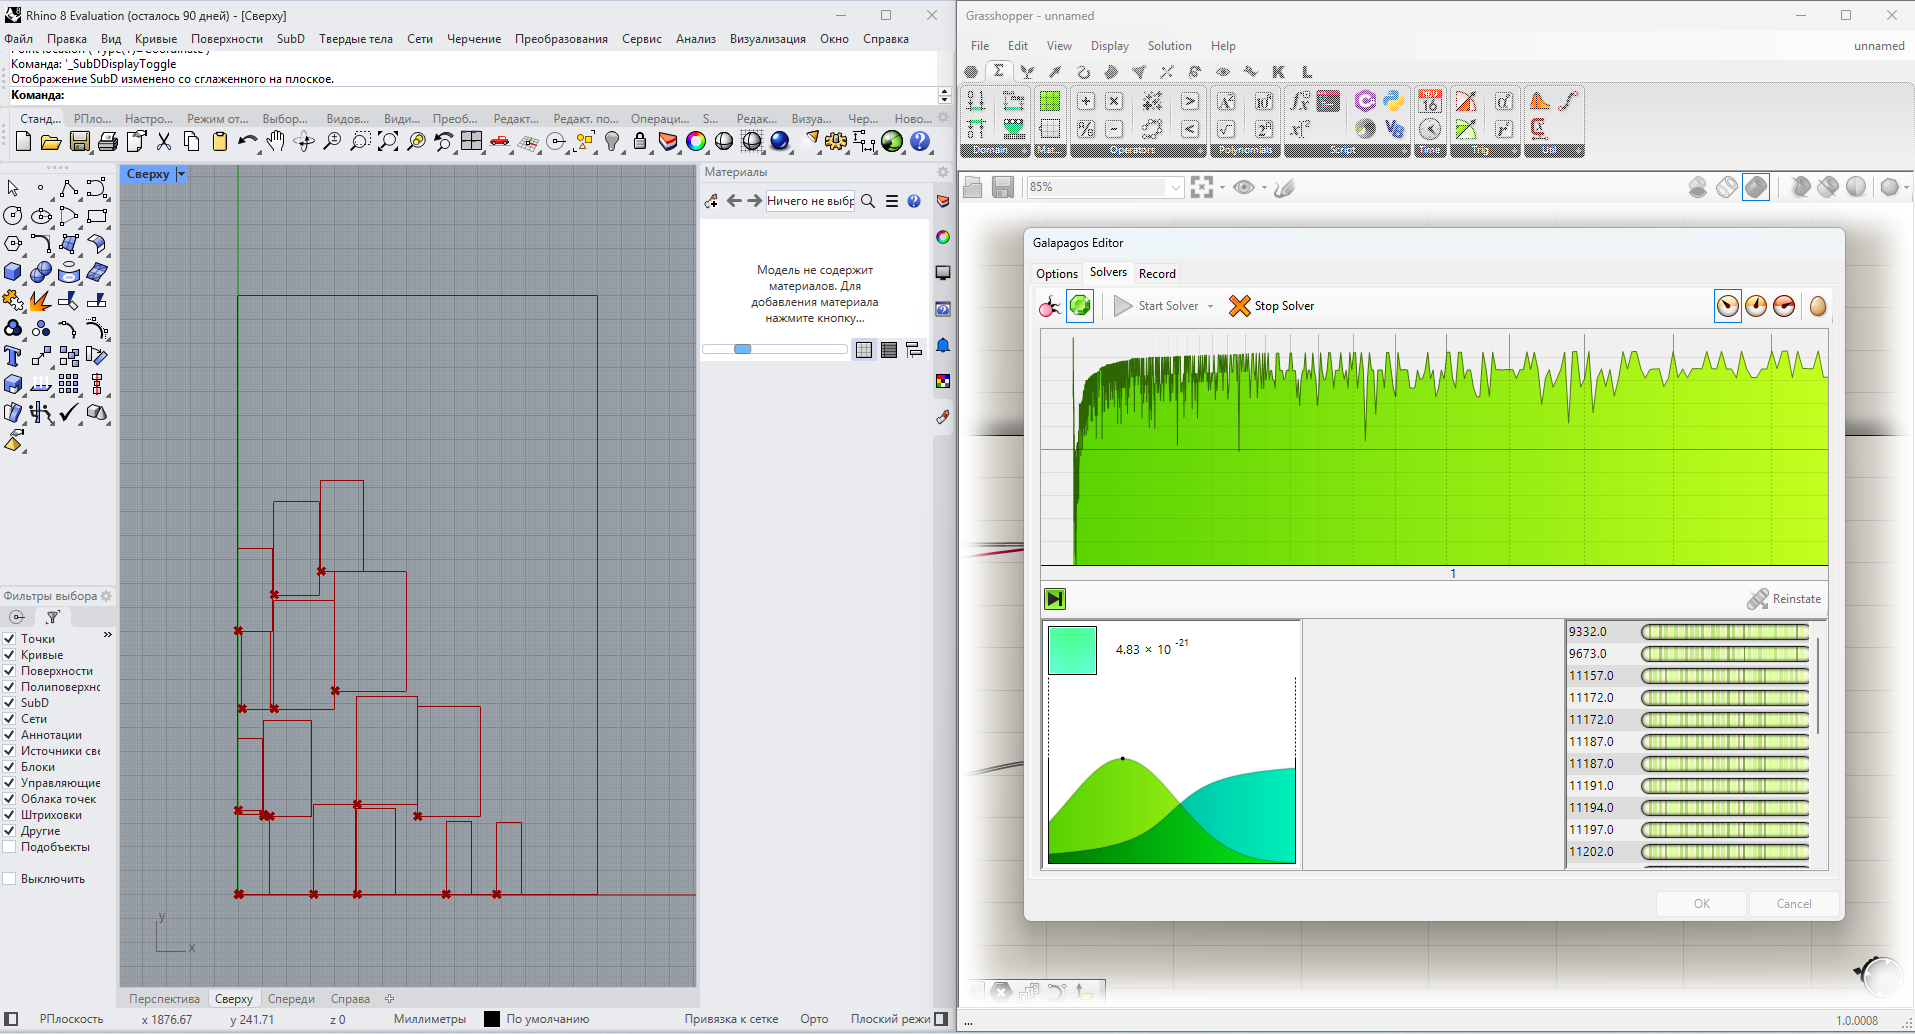Screen dimensions: 1915x1034
Task: Toggle the SubD selection filter checkbox
Action: click(9, 703)
